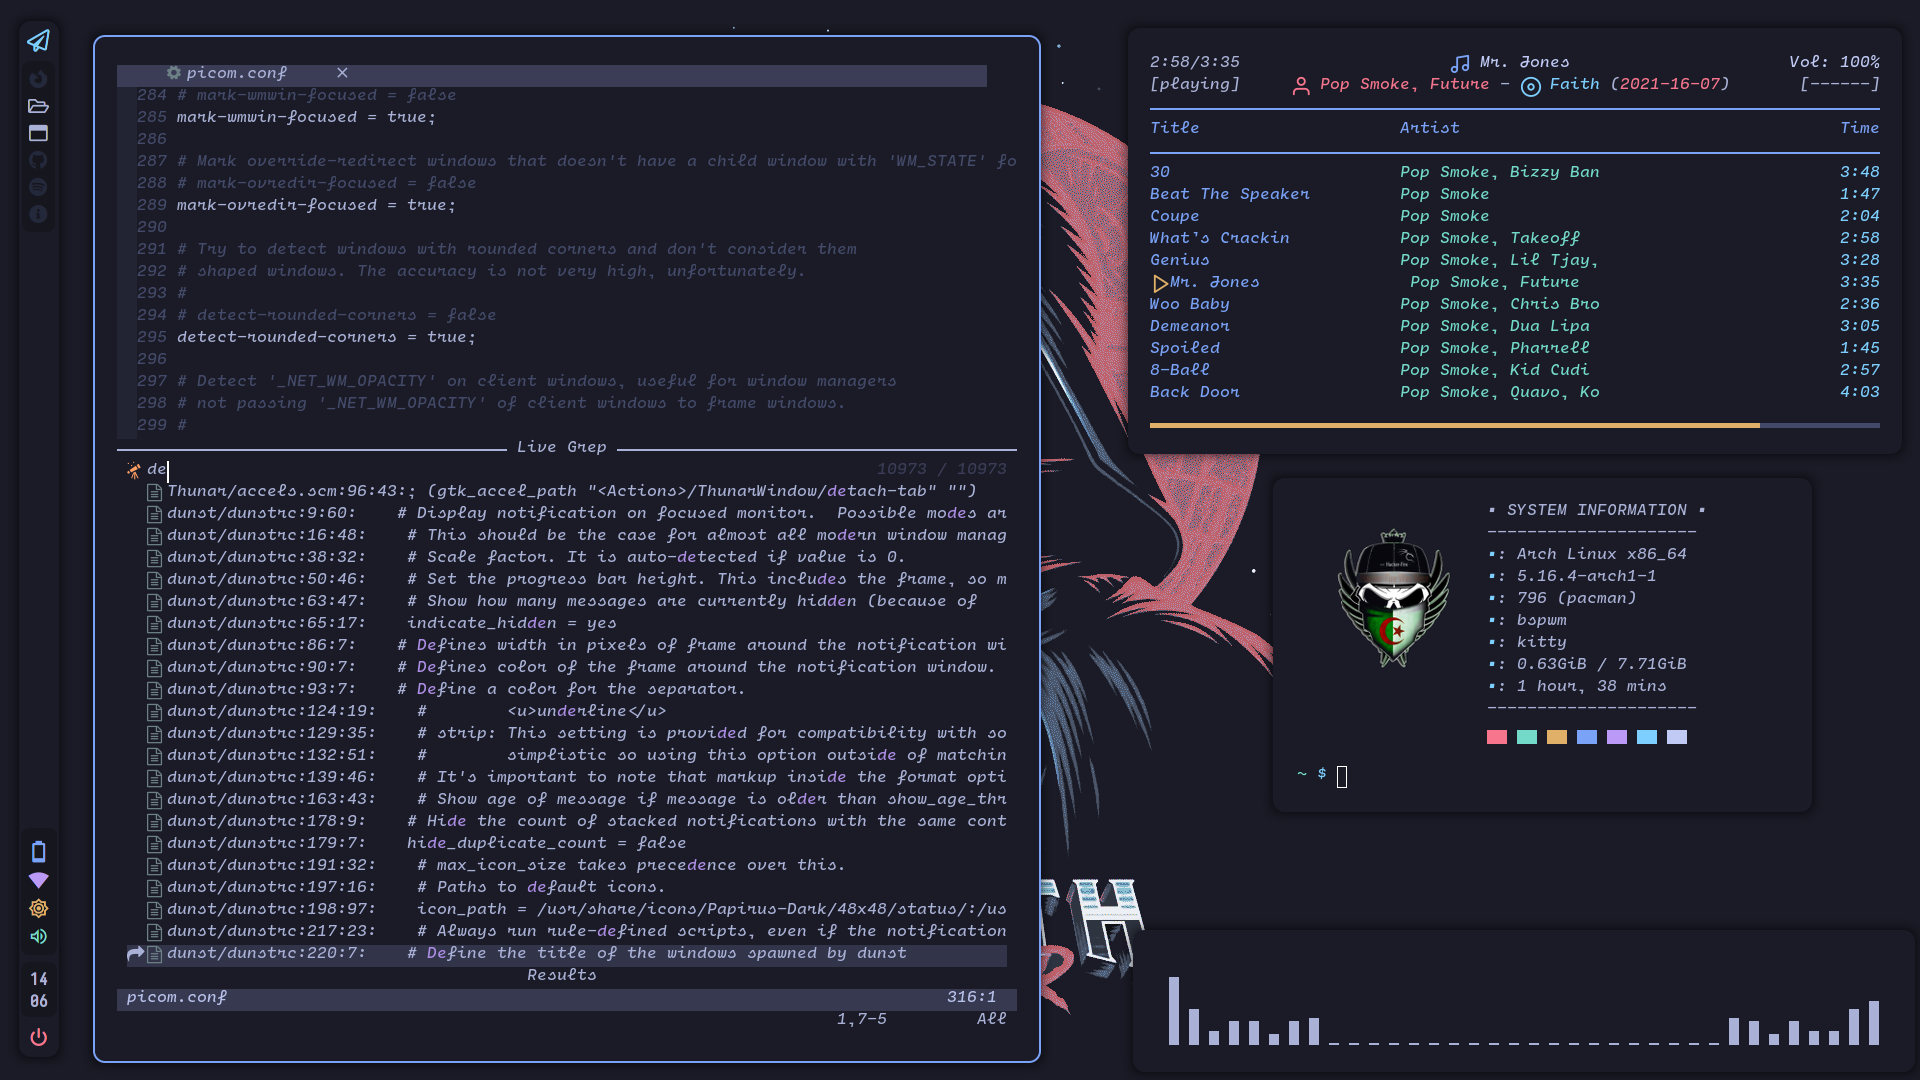
Task: Launch Firefox from the sidebar
Action: pos(38,79)
